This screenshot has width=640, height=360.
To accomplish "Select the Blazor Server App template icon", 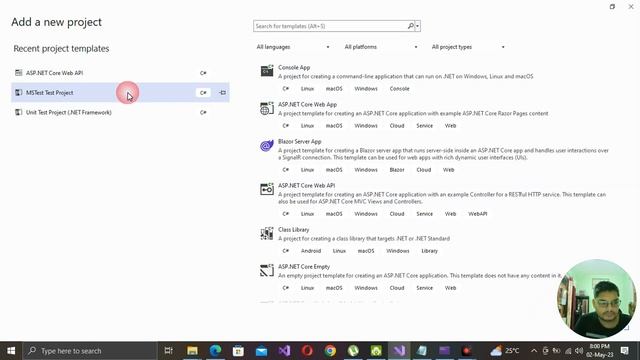I will tap(267, 145).
